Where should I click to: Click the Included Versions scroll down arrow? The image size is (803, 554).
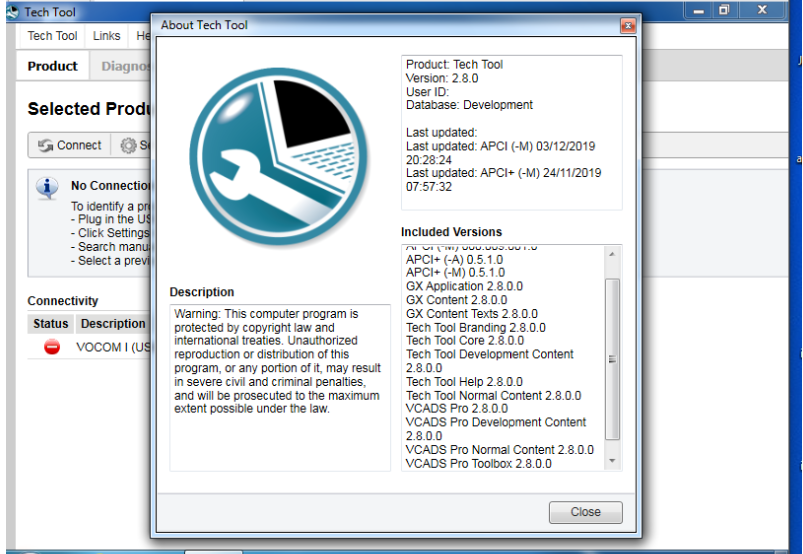(x=612, y=461)
